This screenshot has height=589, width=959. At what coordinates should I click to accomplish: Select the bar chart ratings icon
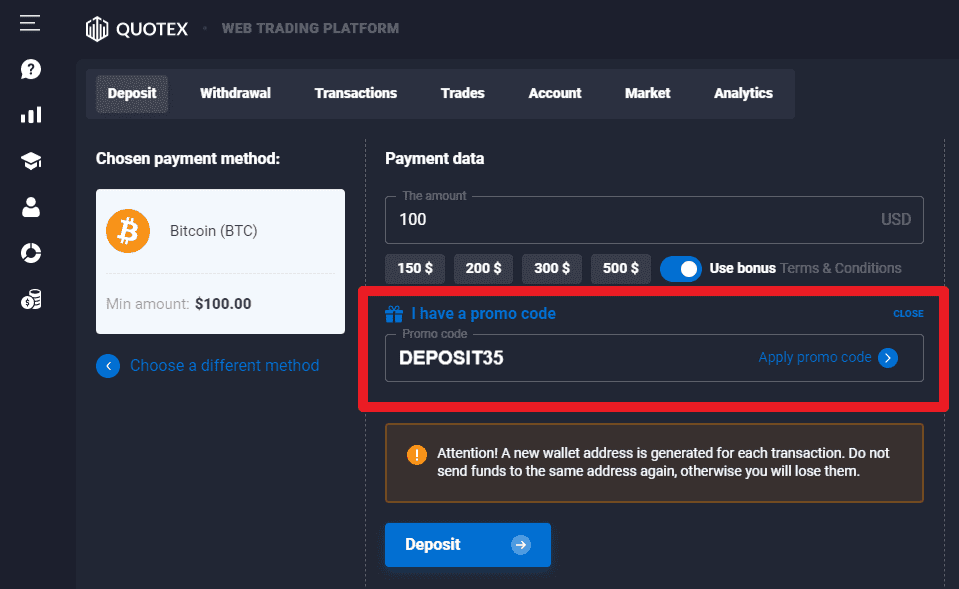tap(29, 115)
